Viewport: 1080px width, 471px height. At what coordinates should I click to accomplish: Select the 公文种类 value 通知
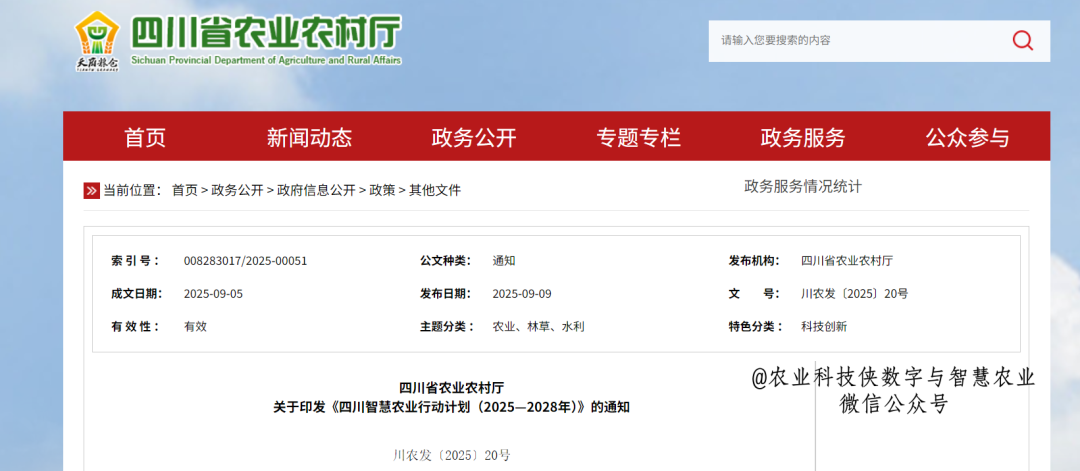[x=504, y=261]
